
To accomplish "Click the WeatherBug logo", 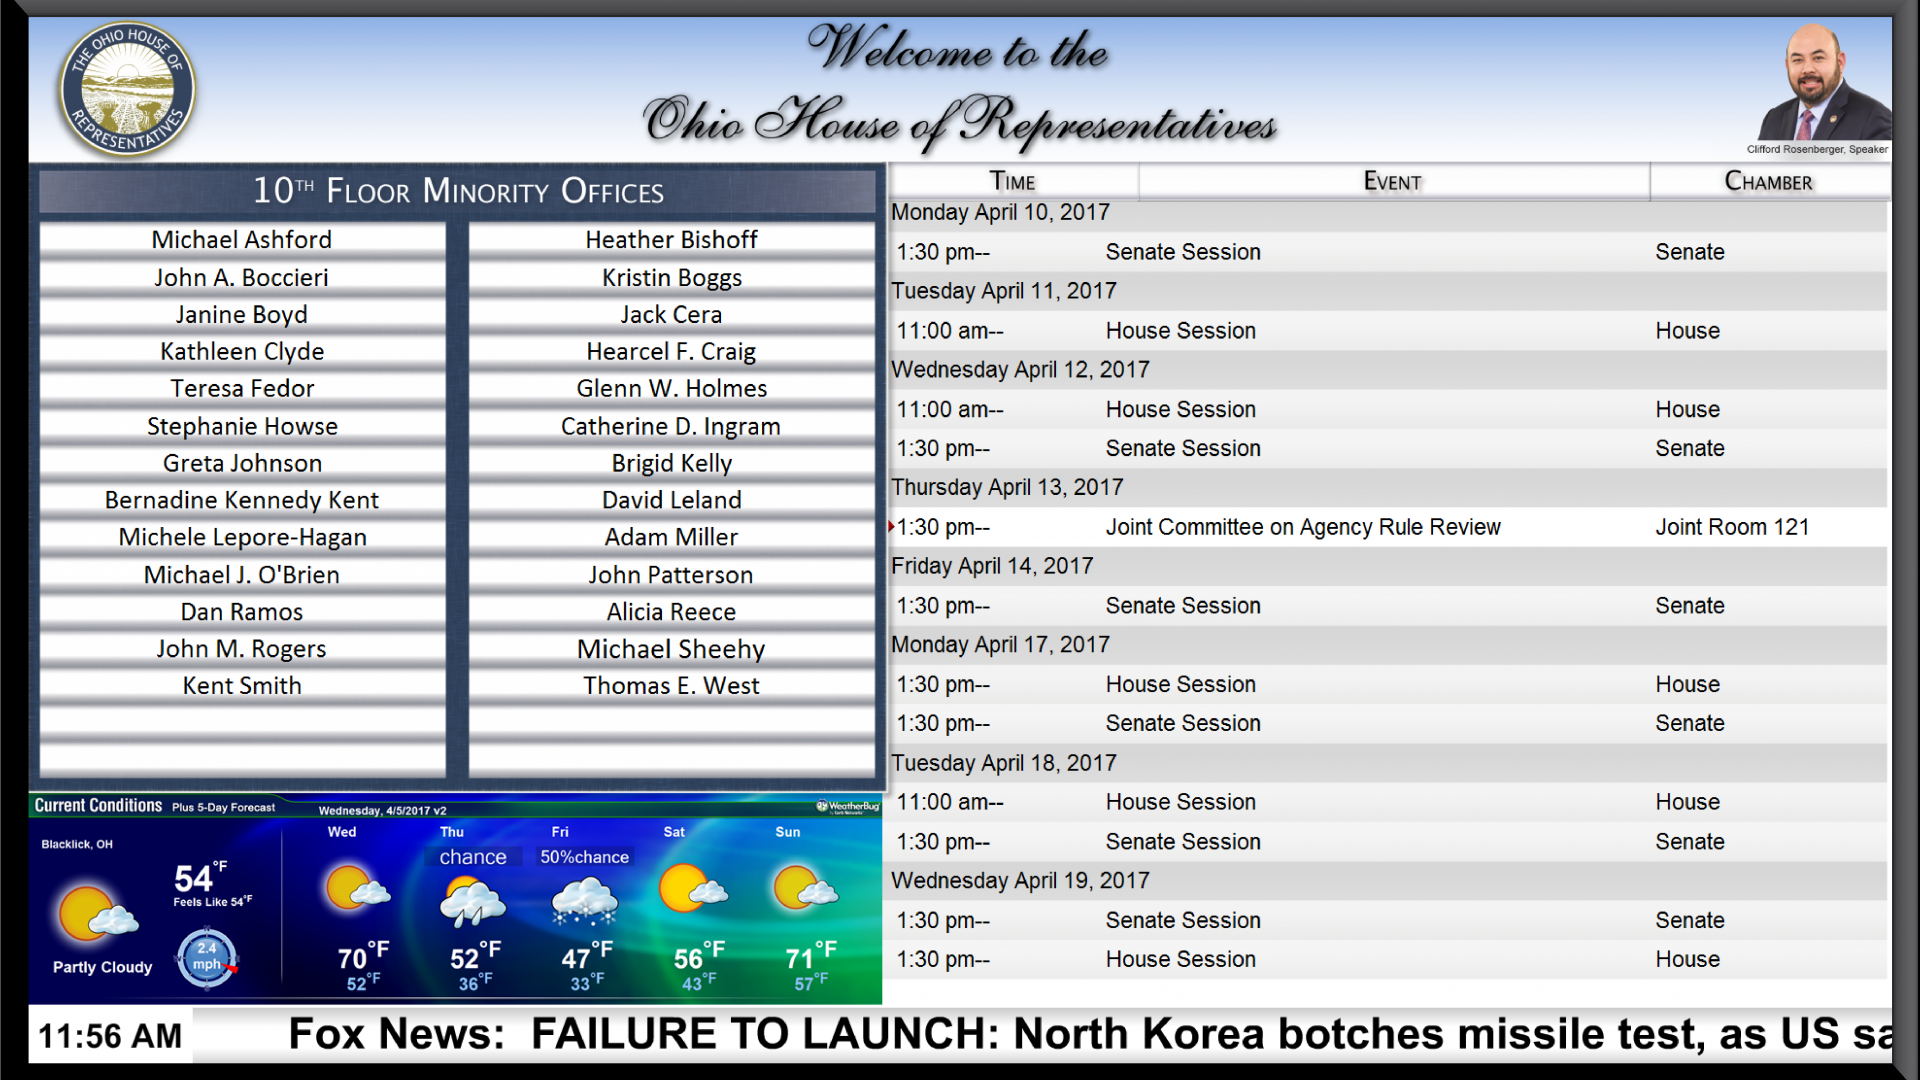I will pyautogui.click(x=848, y=807).
